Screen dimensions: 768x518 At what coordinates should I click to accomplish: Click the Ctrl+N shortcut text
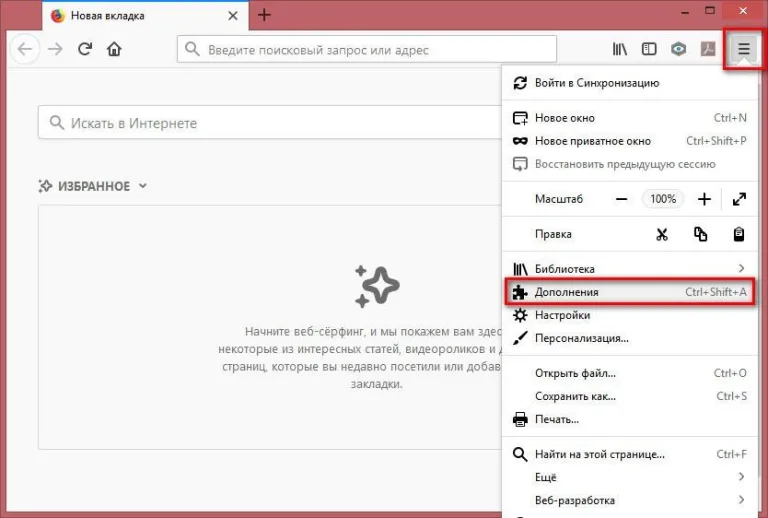click(x=730, y=118)
